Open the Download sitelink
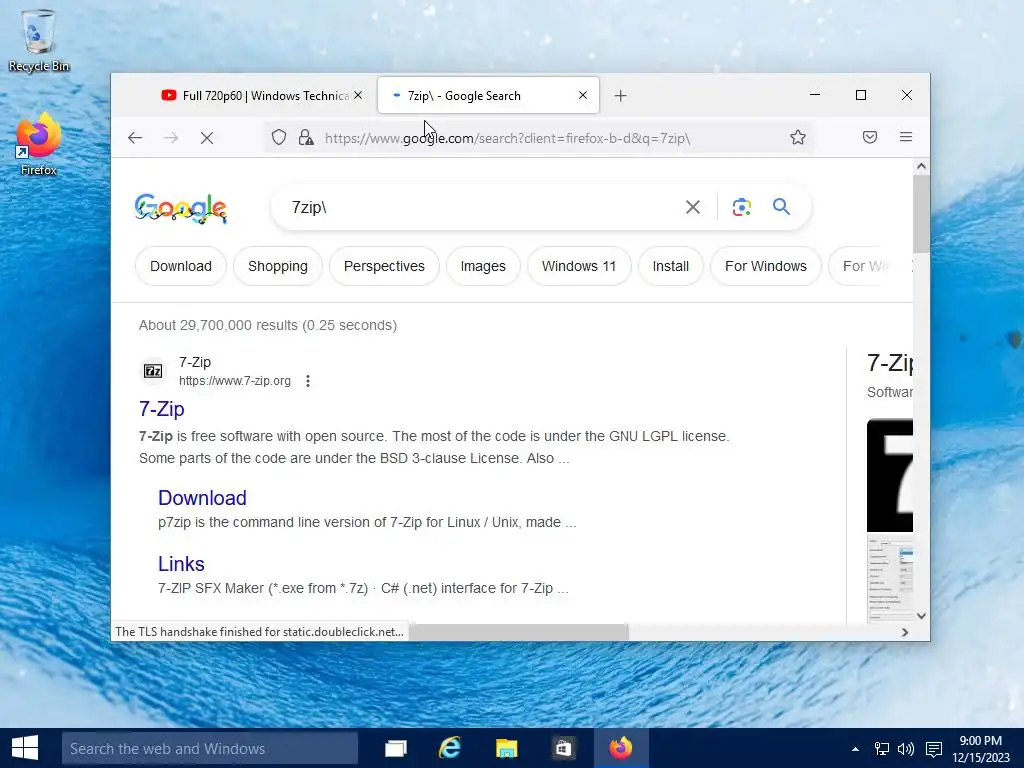The image size is (1024, 768). pos(202,498)
